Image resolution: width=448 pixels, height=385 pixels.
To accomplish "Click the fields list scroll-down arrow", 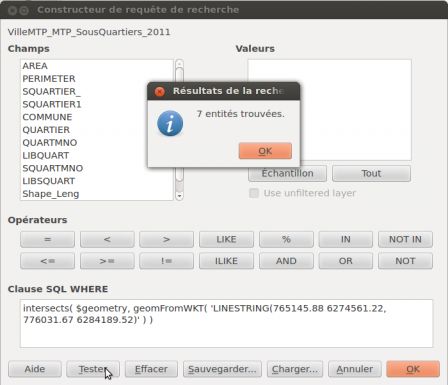I will click(179, 196).
